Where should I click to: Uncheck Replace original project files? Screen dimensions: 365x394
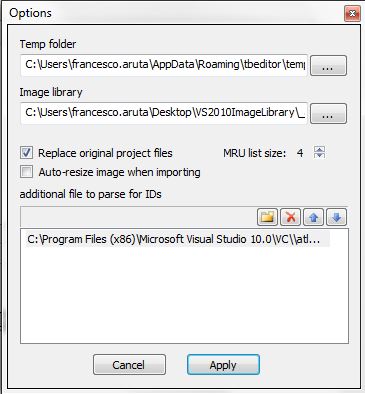pyautogui.click(x=27, y=153)
